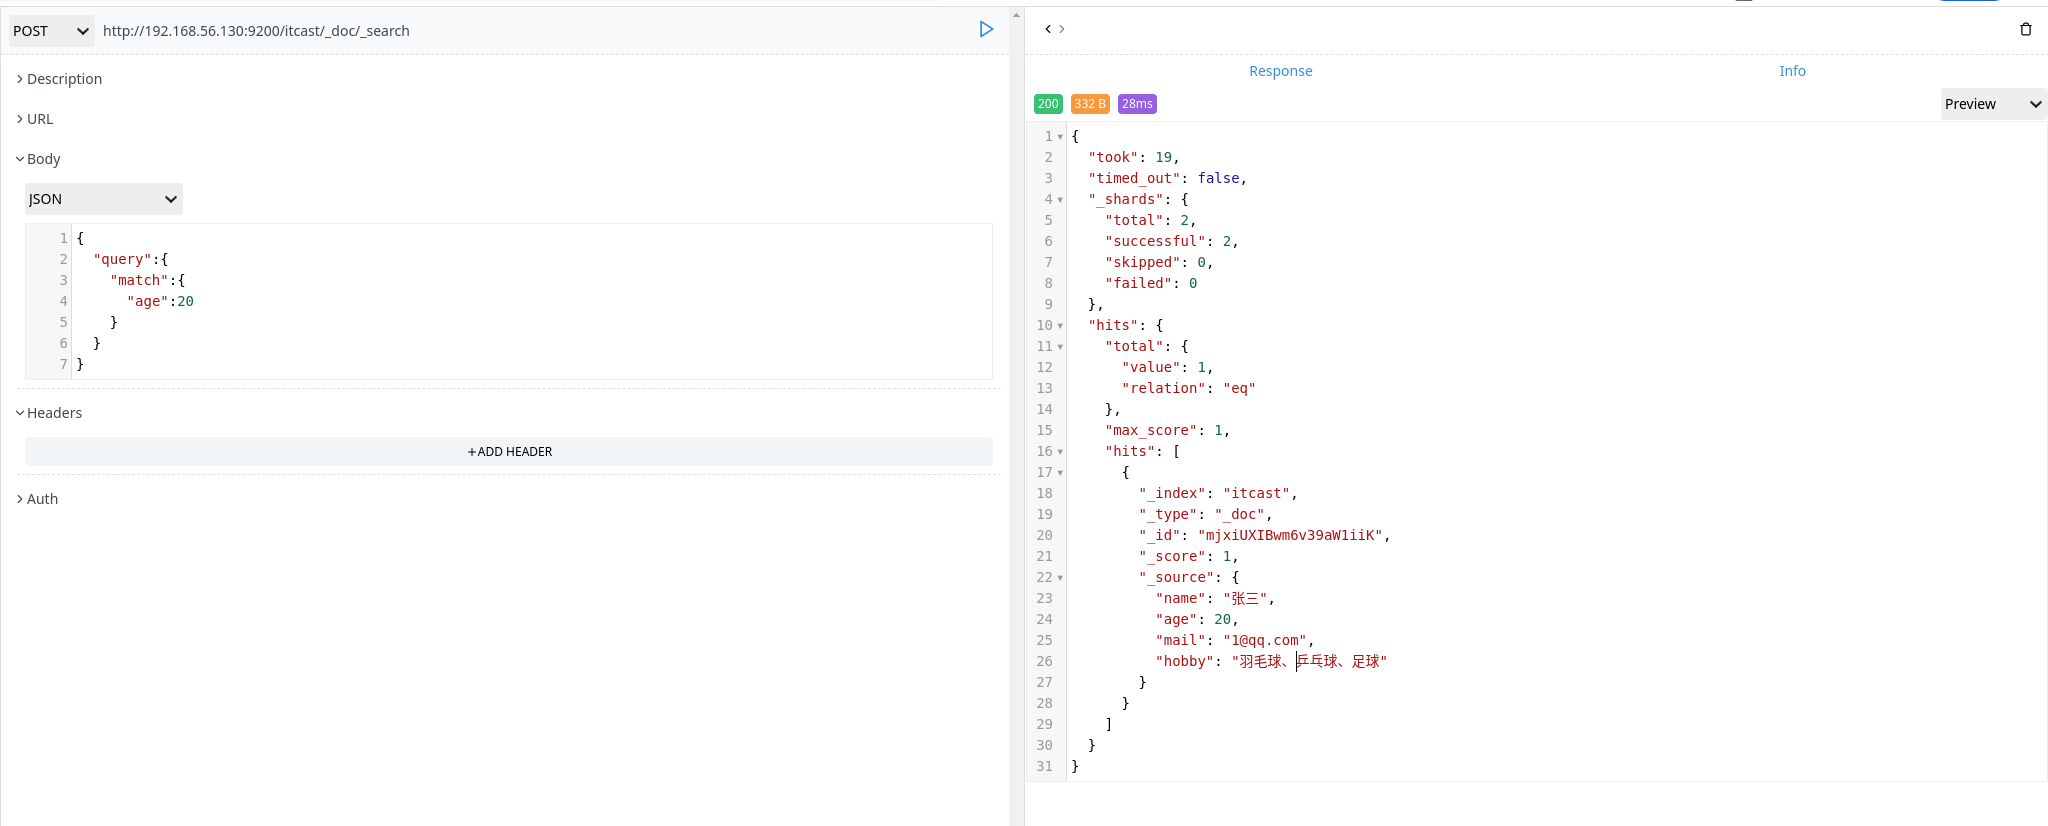Expand the URL section
This screenshot has width=2048, height=826.
35,119
